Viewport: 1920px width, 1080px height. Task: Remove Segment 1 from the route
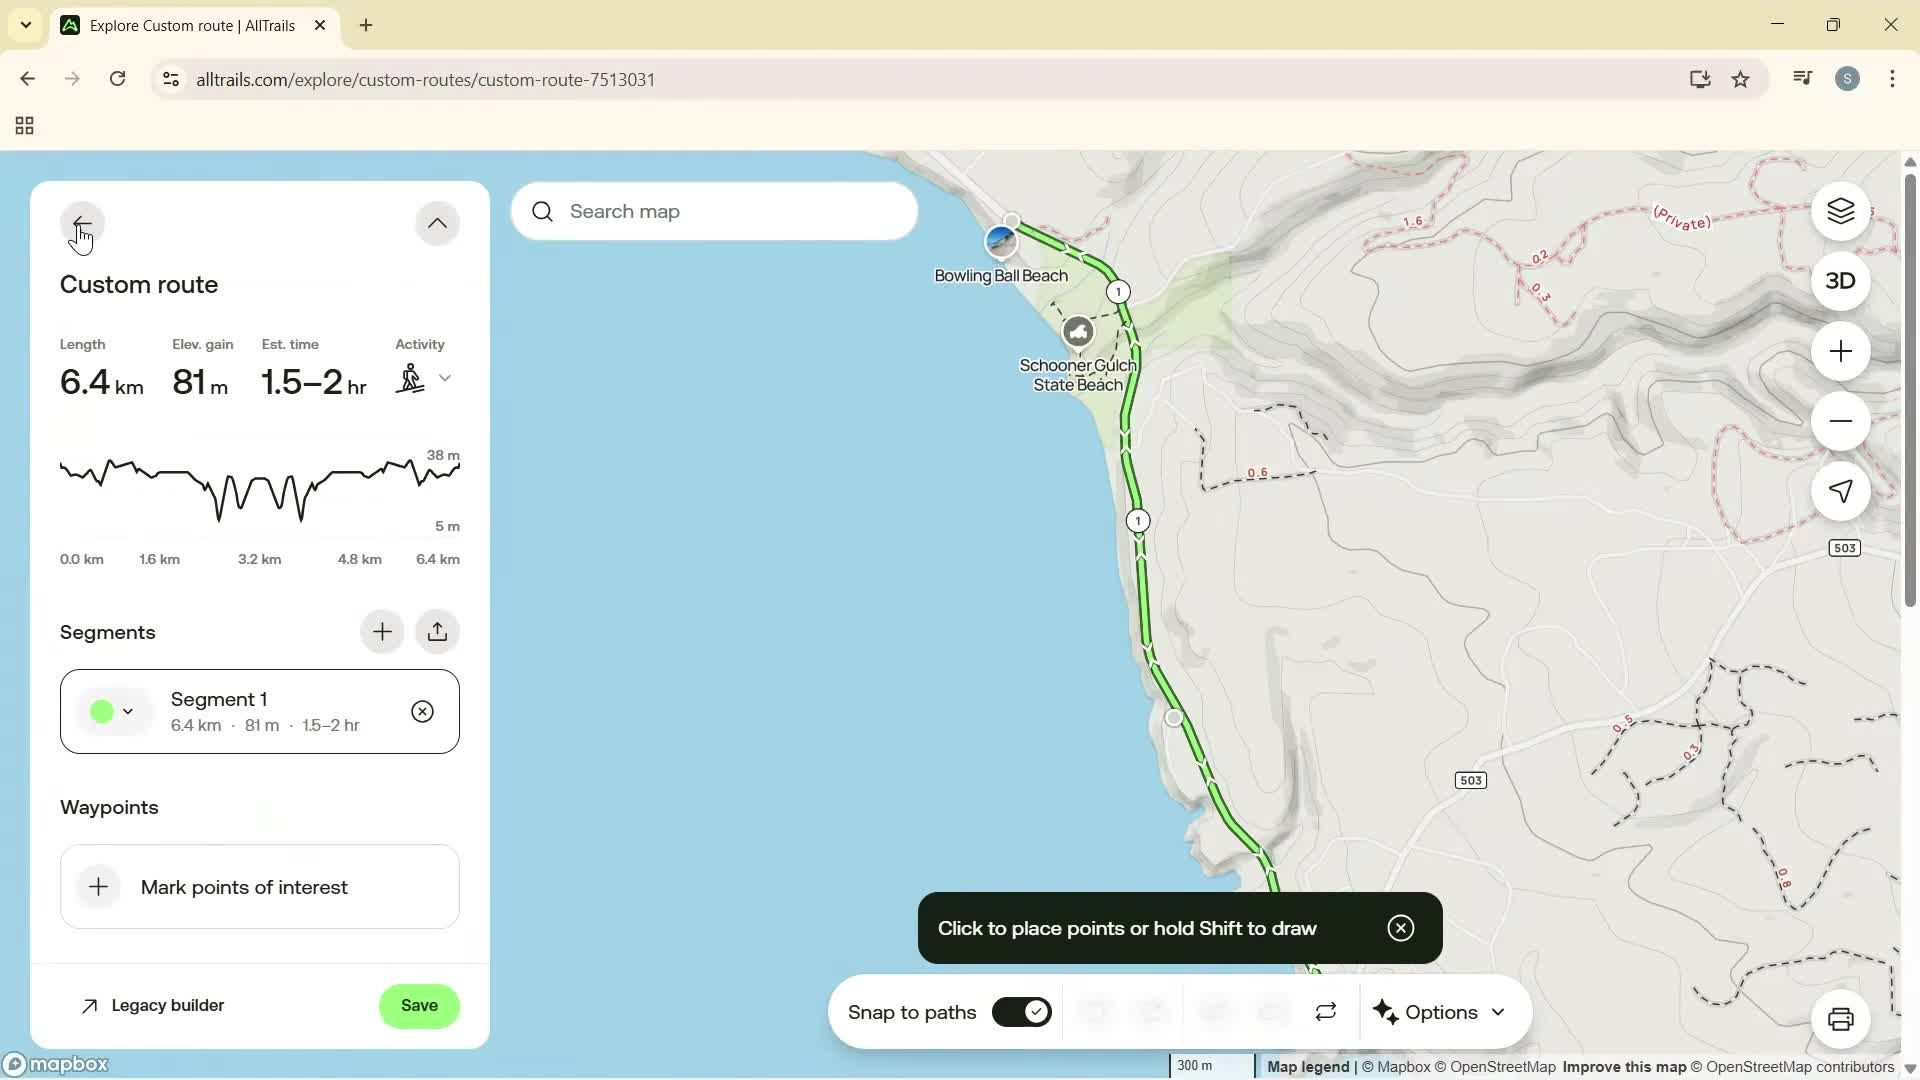(422, 711)
